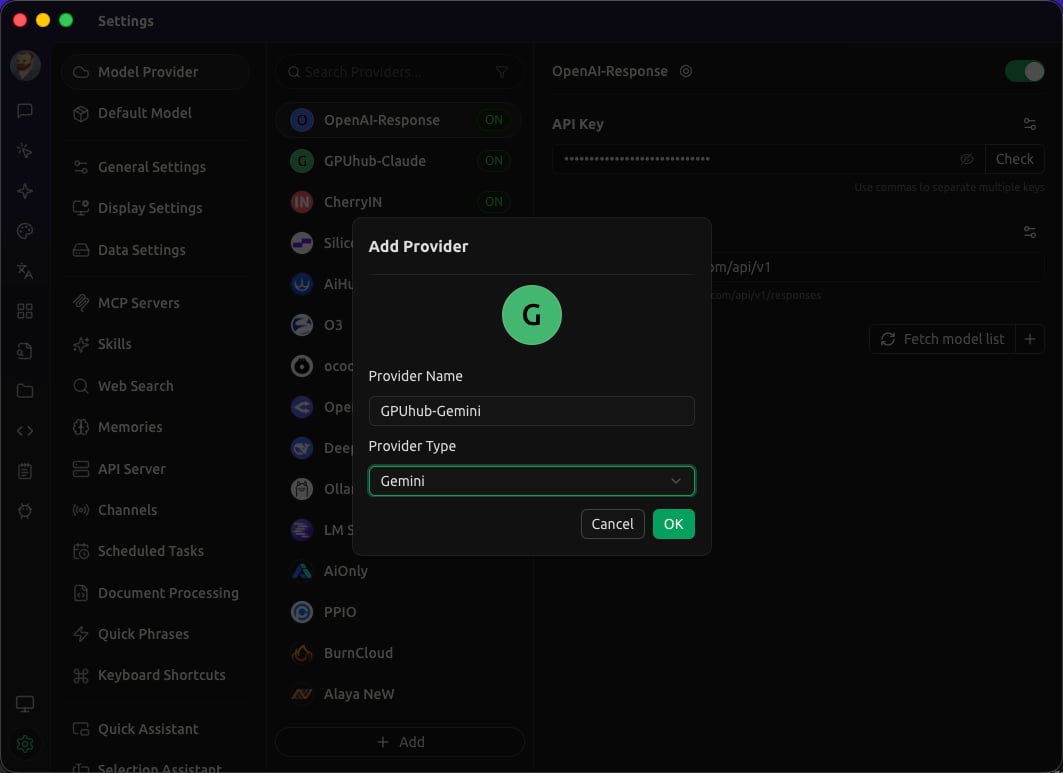Open Default Model settings
The width and height of the screenshot is (1063, 773).
pos(155,113)
